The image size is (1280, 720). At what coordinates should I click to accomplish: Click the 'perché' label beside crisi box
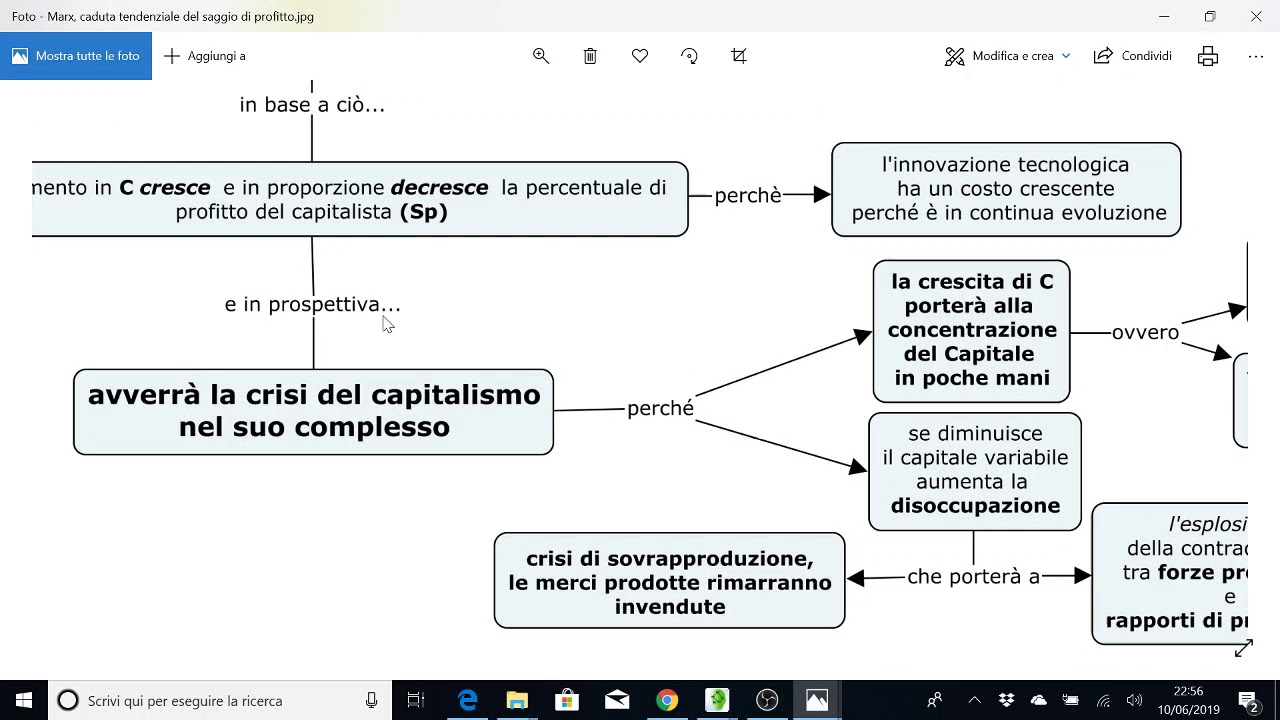pos(660,408)
